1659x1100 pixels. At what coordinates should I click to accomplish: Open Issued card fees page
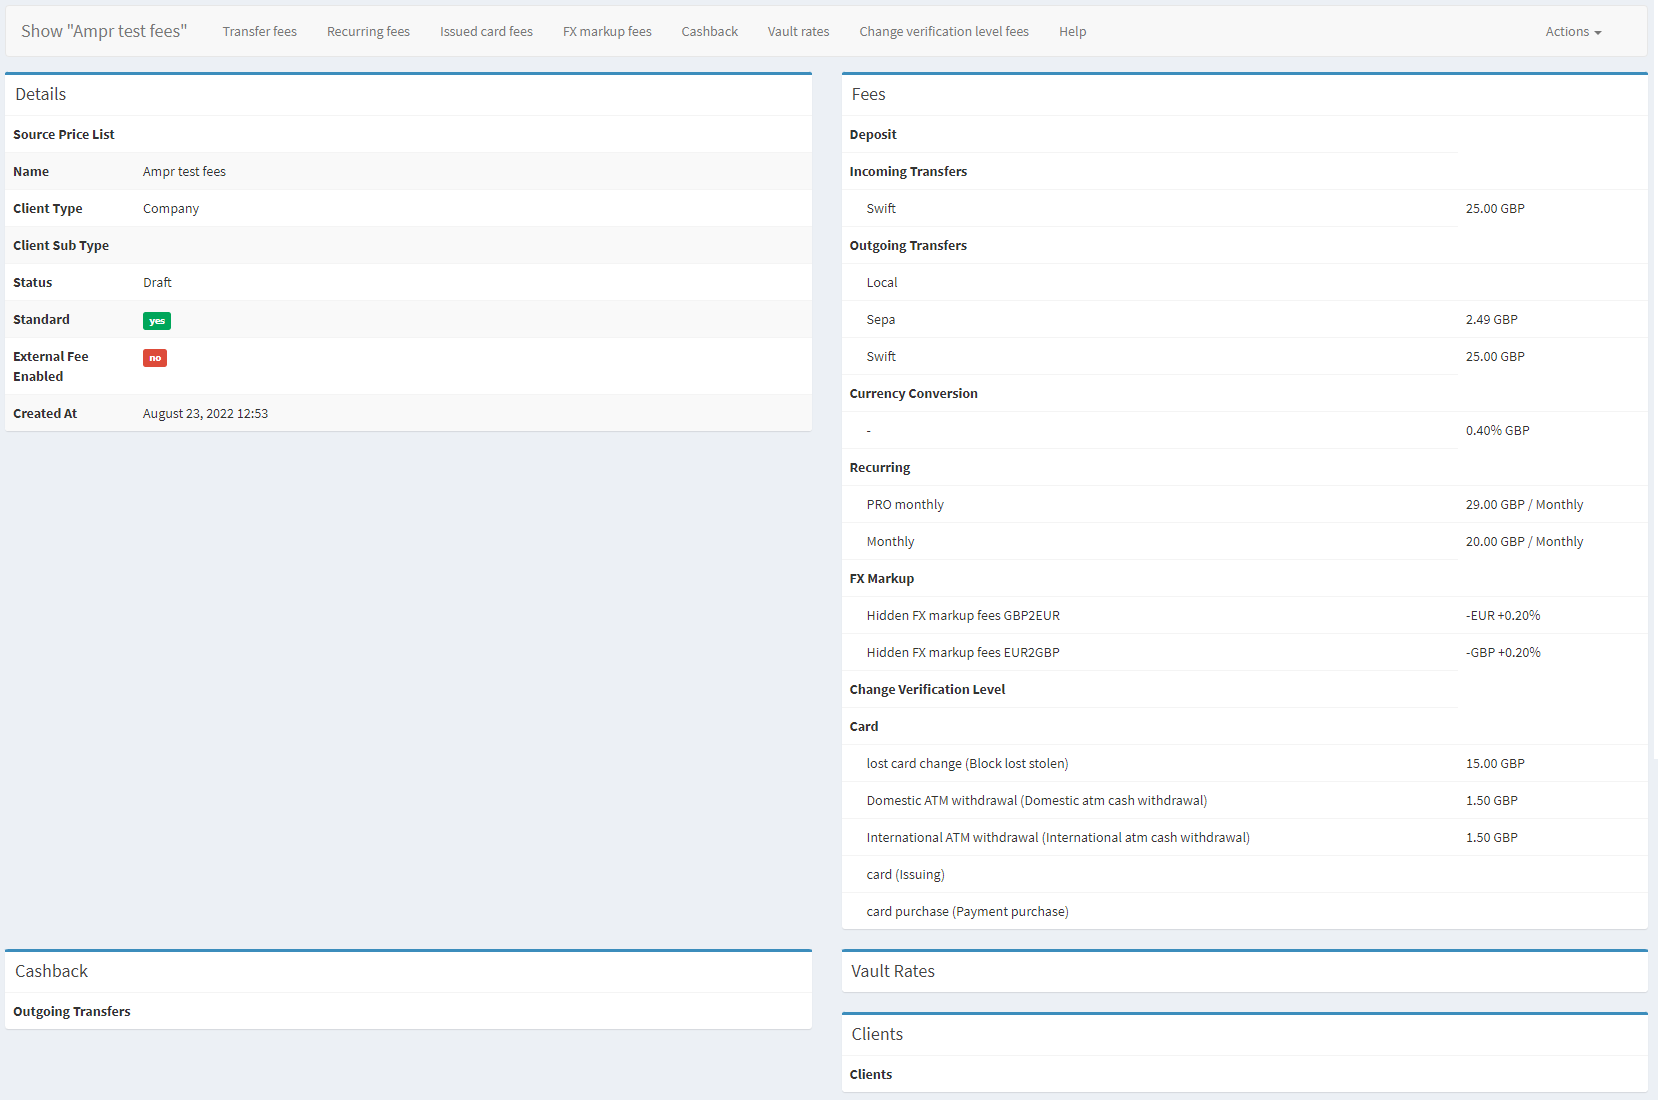(486, 32)
